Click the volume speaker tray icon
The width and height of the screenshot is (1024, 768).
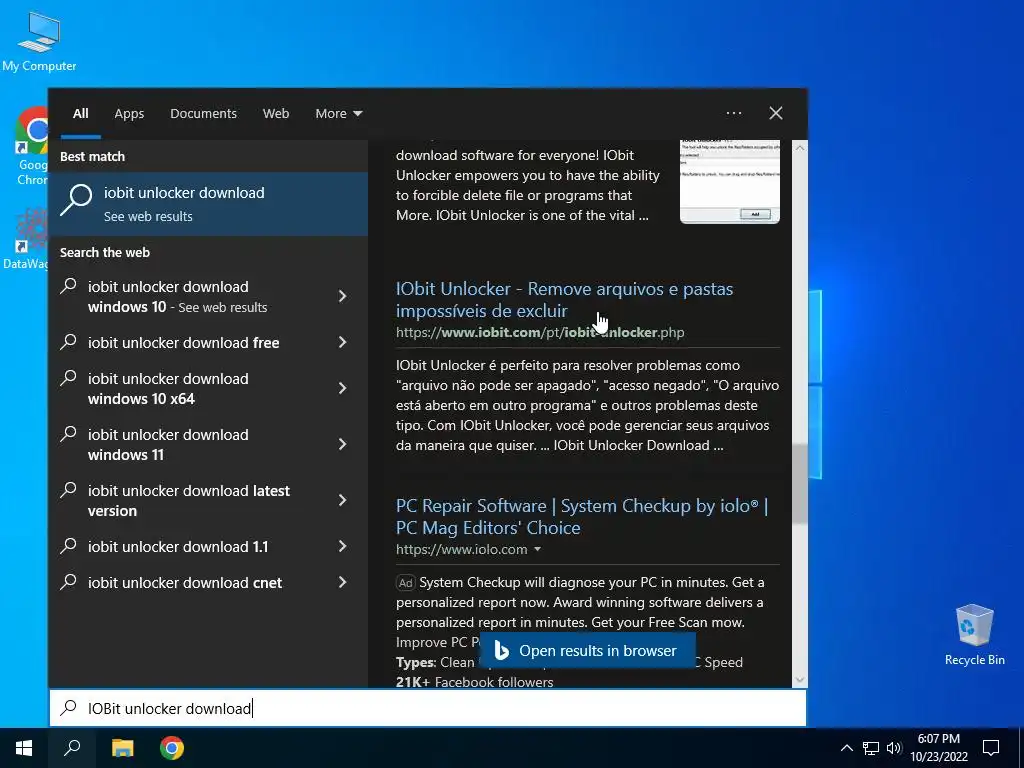(894, 748)
